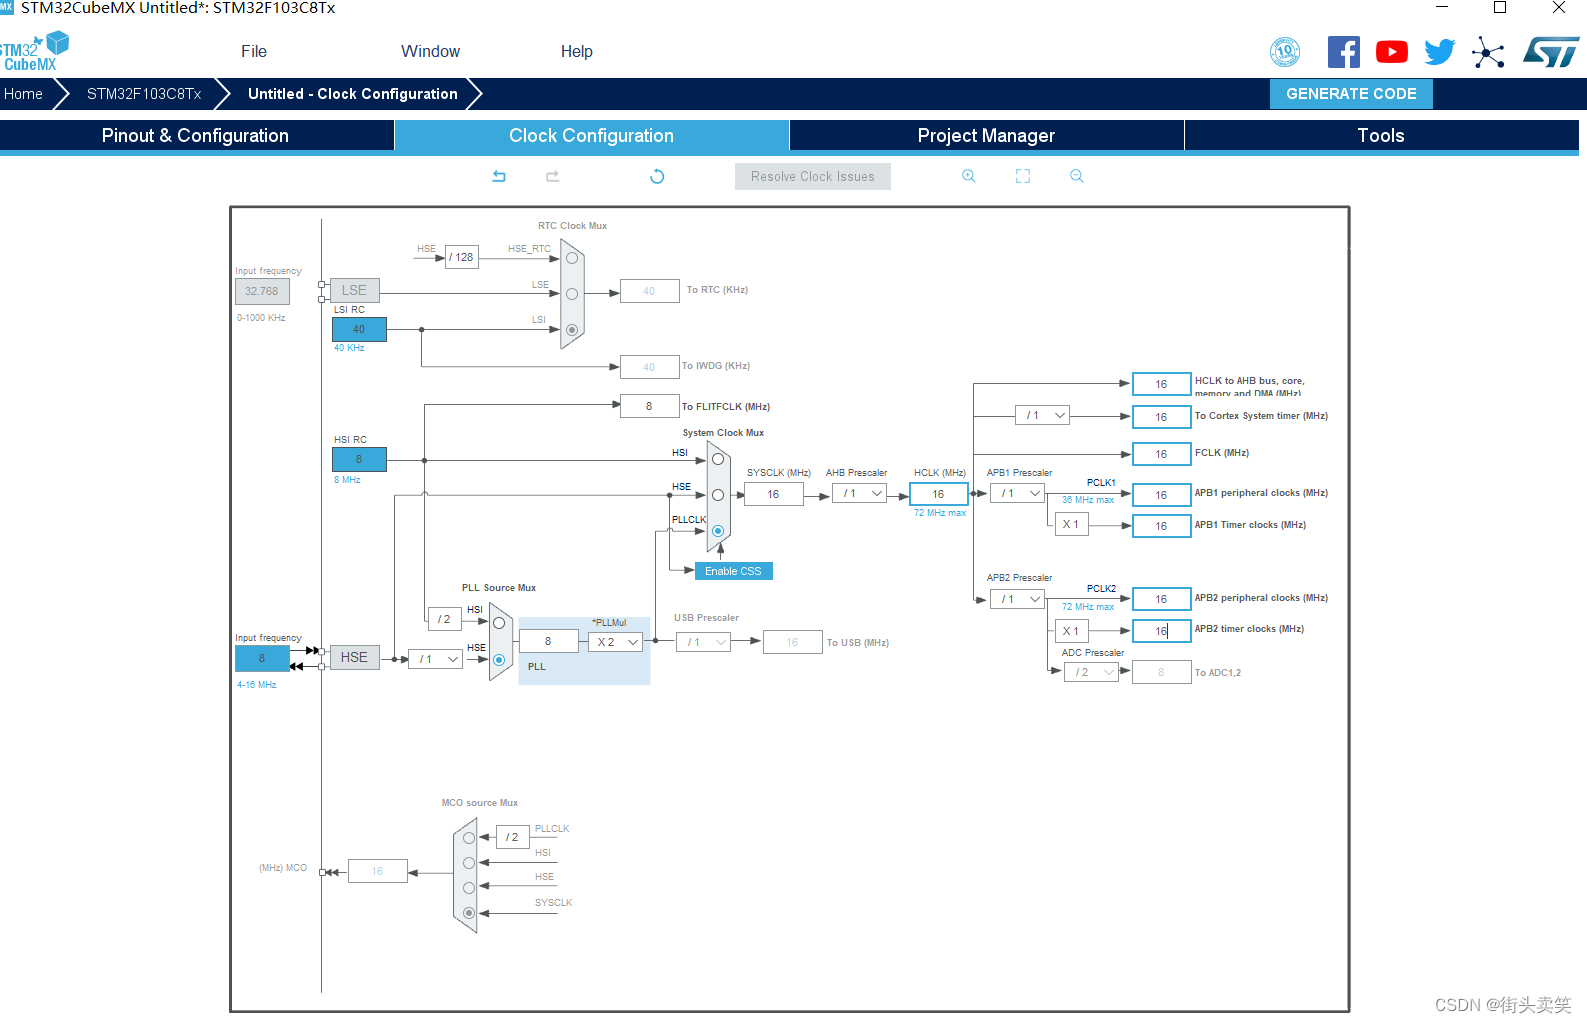Click the APB2 timer clocks value field
The height and width of the screenshot is (1023, 1587).
[1161, 631]
